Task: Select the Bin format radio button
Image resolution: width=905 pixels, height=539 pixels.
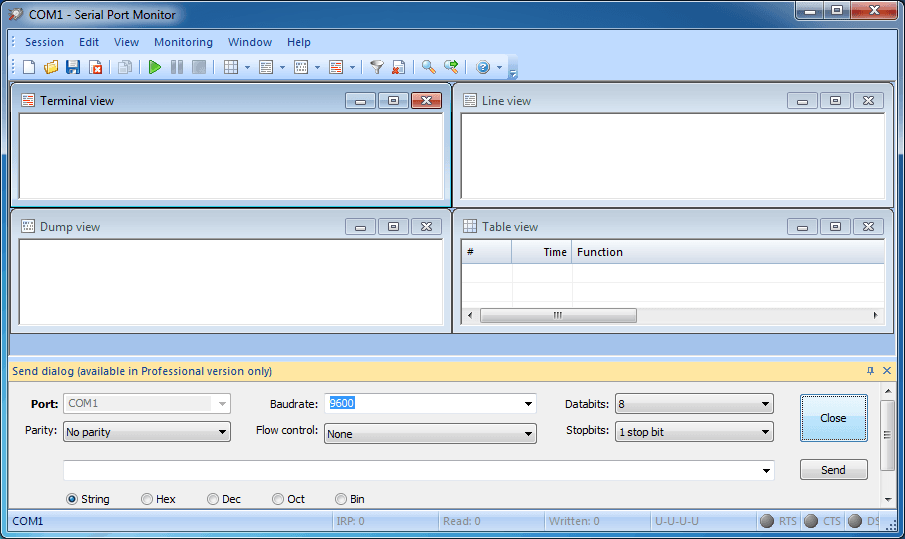Action: pyautogui.click(x=341, y=499)
